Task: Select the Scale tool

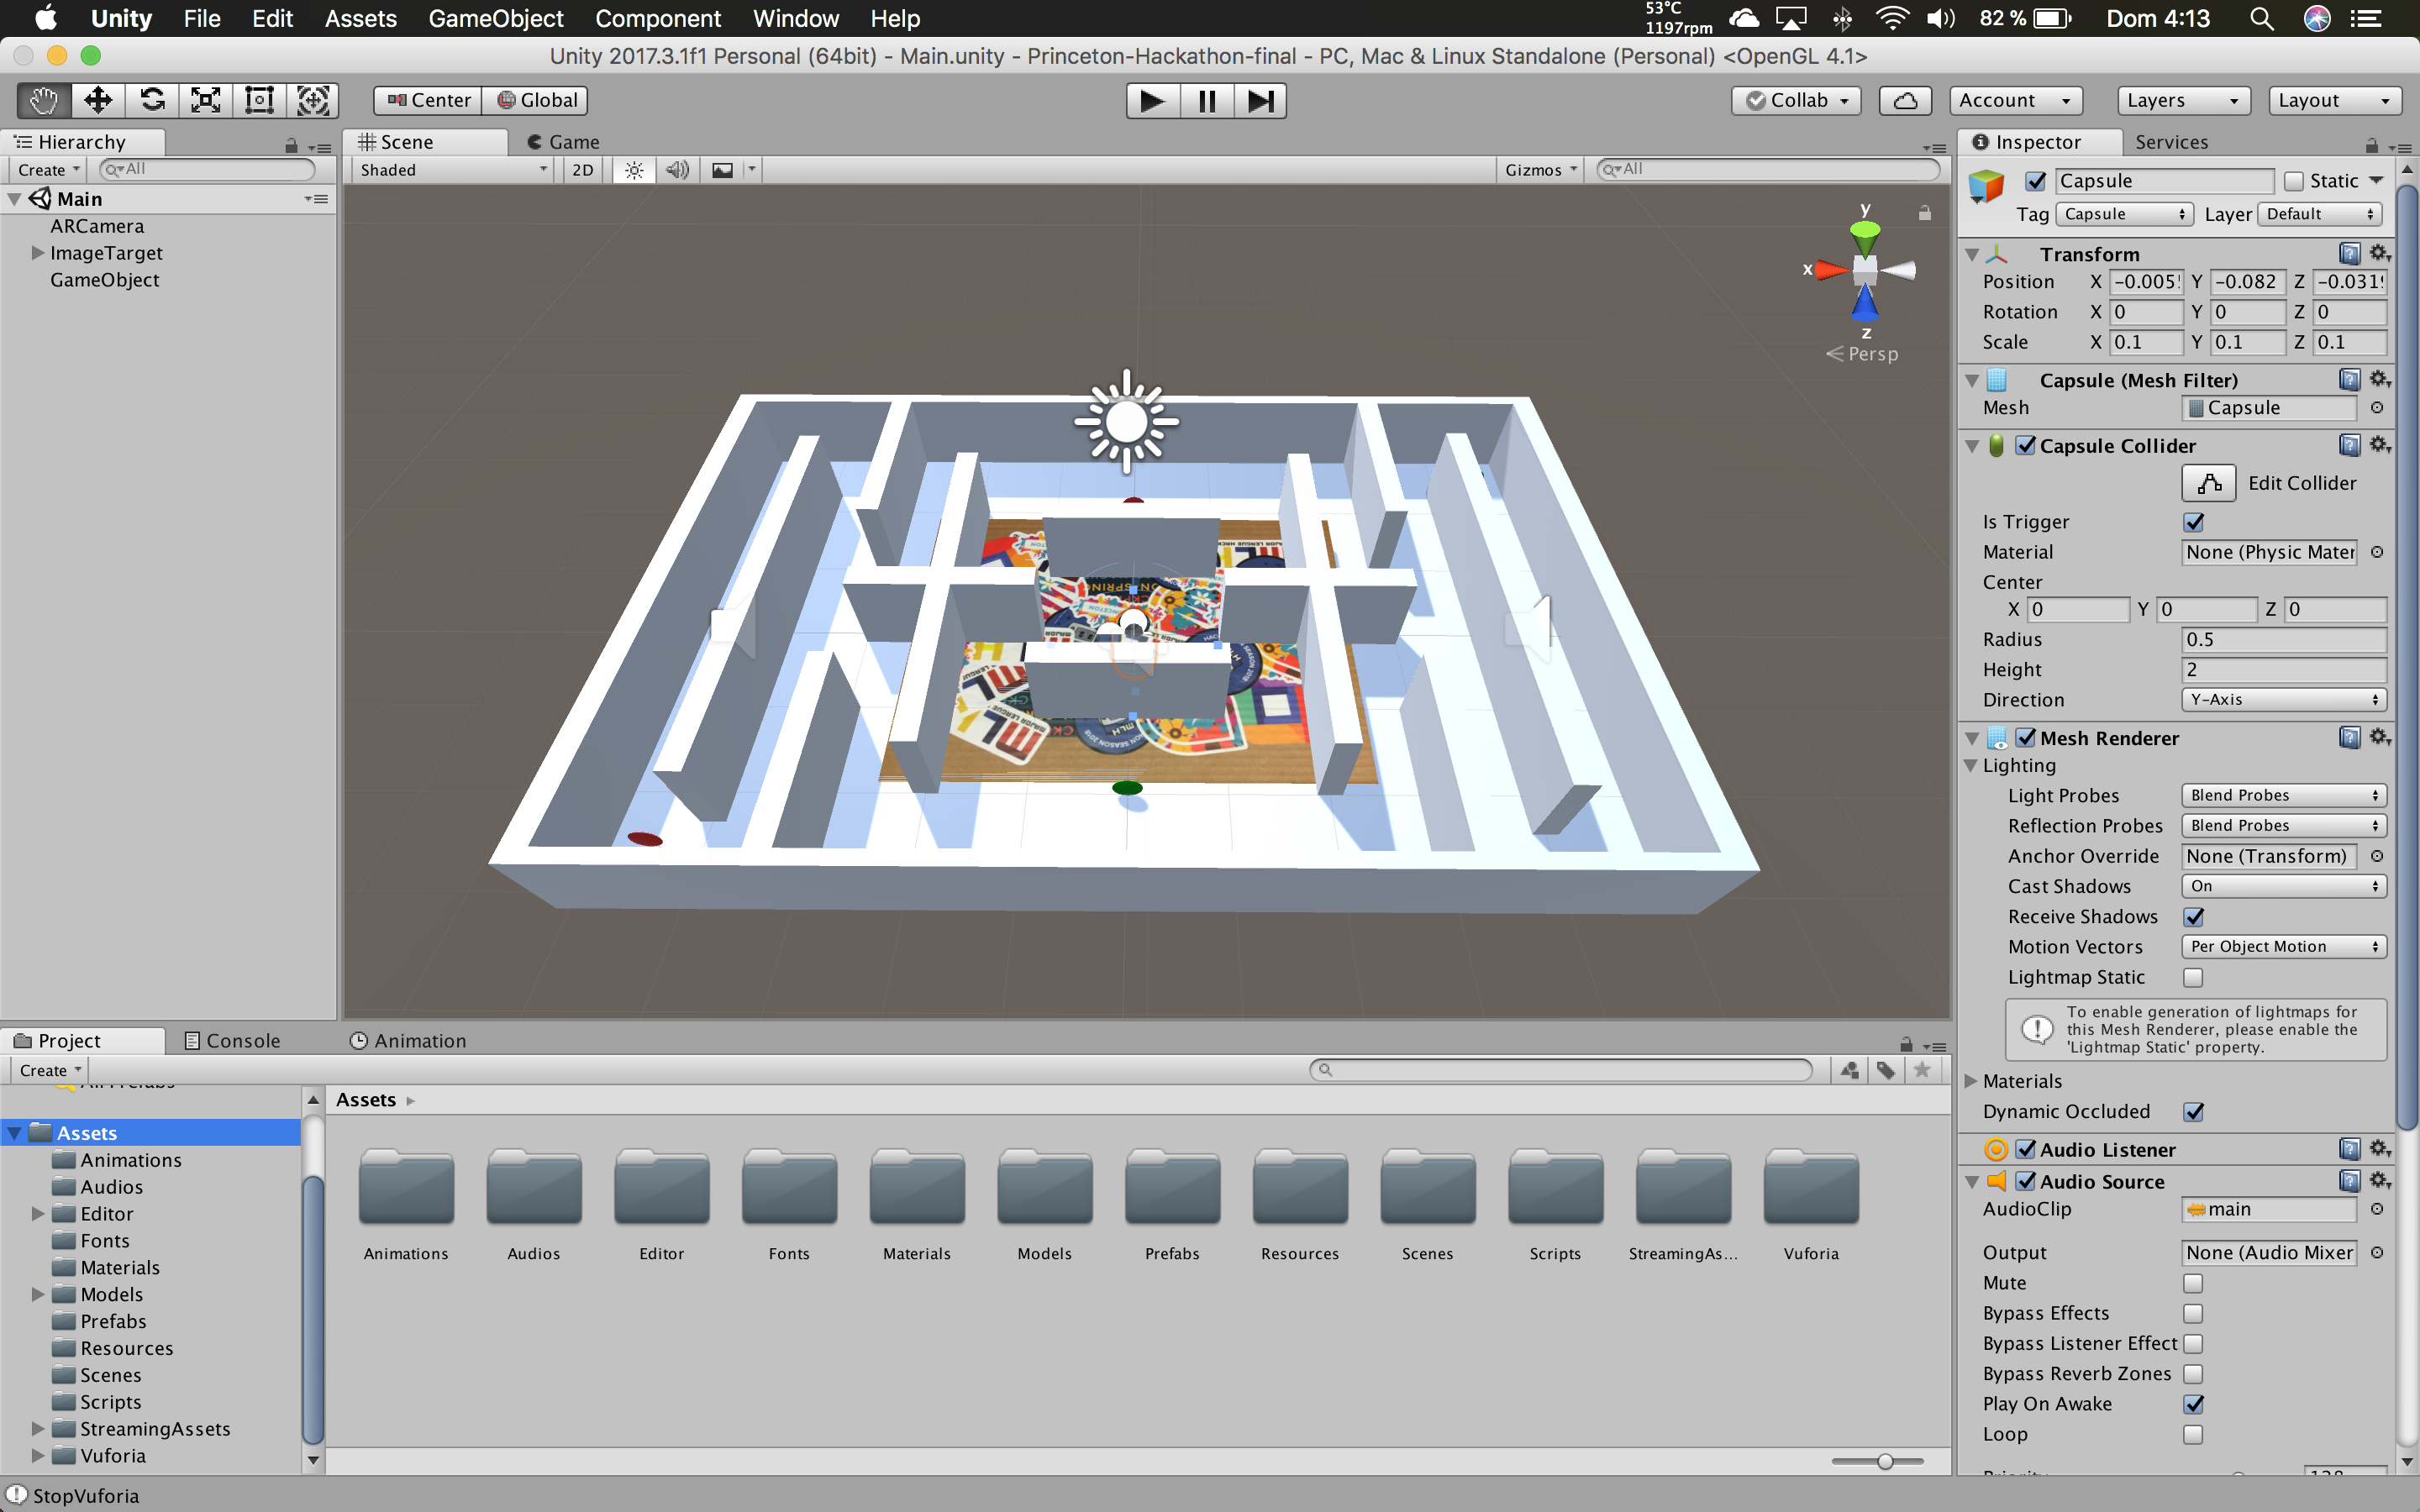Action: click(206, 100)
